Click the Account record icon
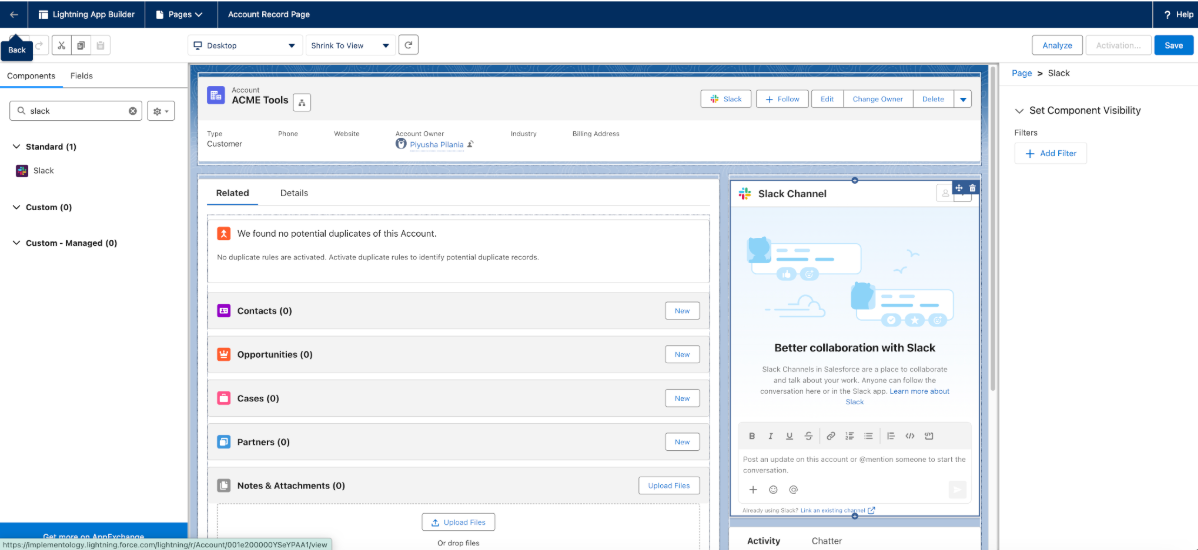Viewport: 1198px width, 550px height. (x=216, y=95)
